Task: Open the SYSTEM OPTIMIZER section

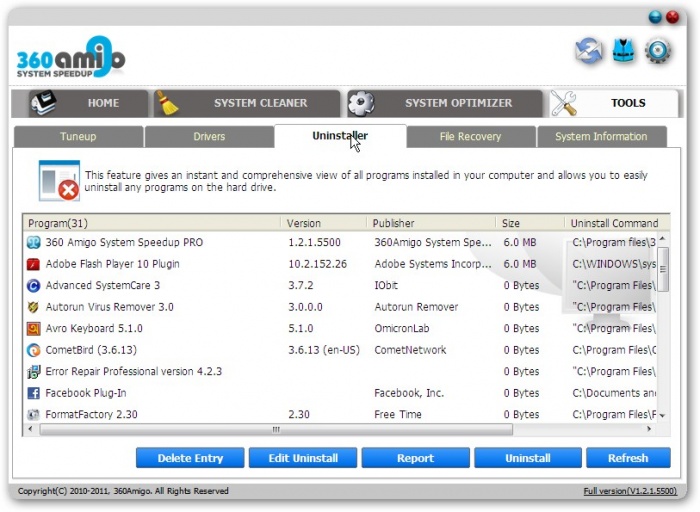Action: click(445, 103)
